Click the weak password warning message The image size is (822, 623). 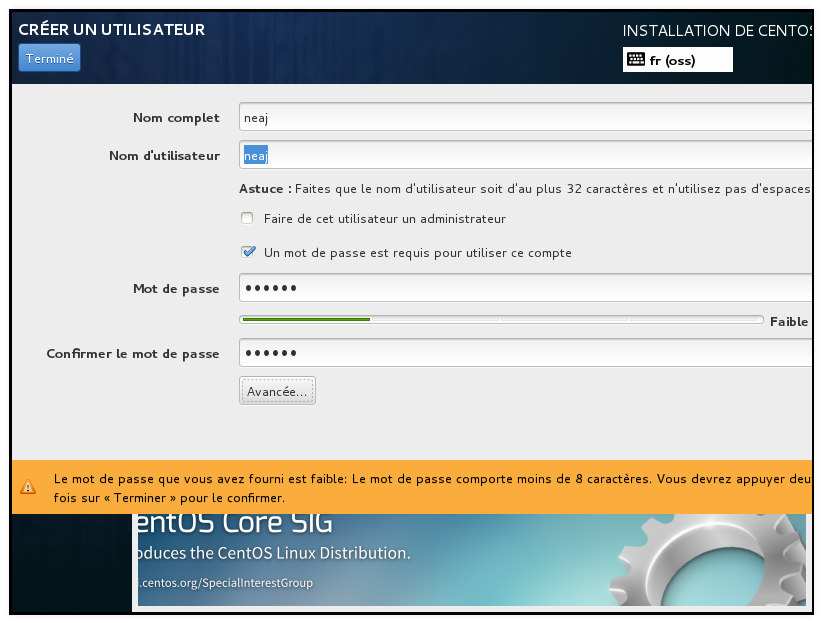(x=432, y=488)
